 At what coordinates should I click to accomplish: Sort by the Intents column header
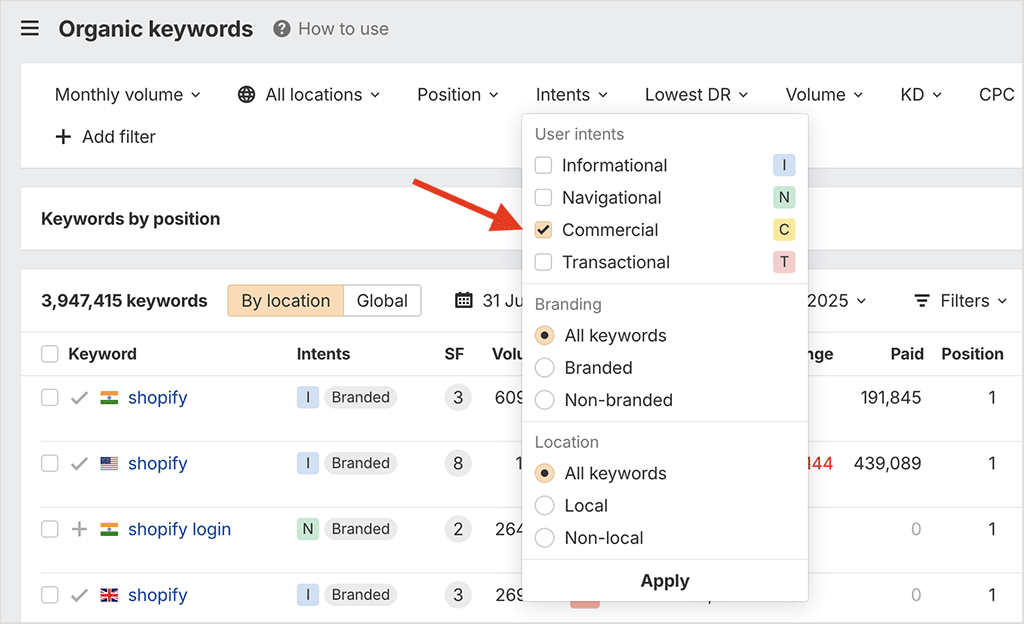[323, 354]
